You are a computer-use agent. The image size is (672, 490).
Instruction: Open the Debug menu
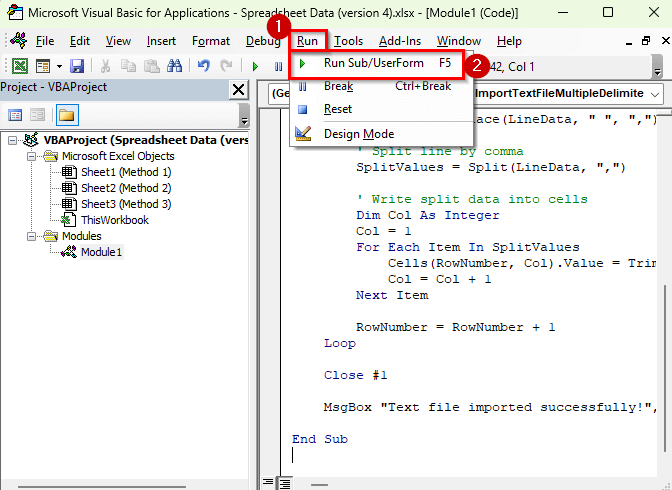coord(263,41)
